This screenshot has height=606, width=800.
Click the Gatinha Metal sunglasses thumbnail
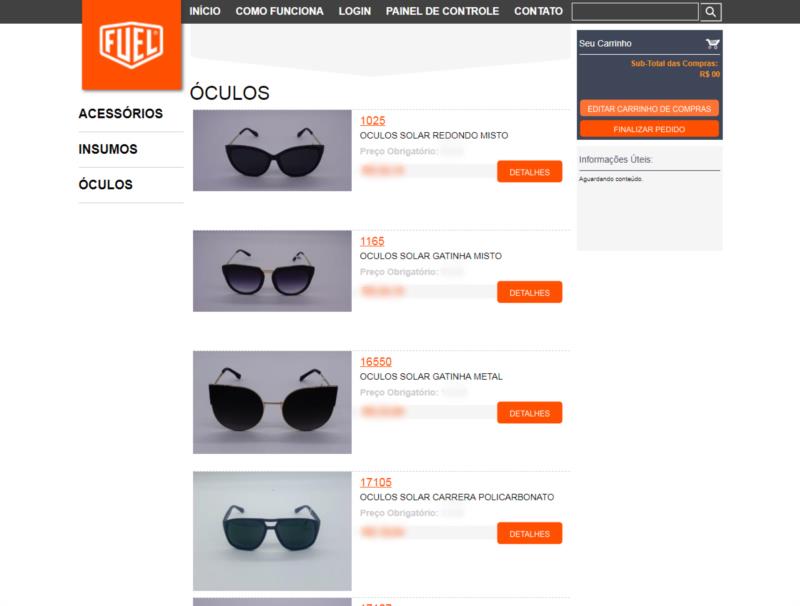272,402
